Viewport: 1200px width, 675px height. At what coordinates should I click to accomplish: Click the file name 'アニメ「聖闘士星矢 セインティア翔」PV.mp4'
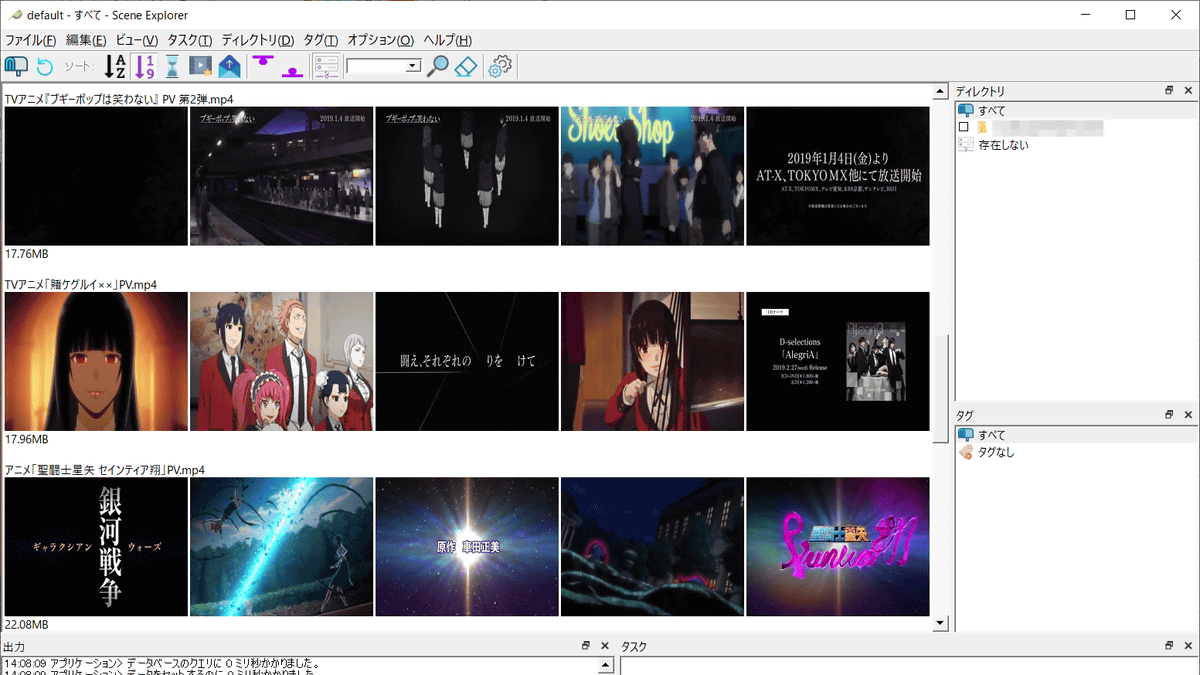tap(105, 470)
